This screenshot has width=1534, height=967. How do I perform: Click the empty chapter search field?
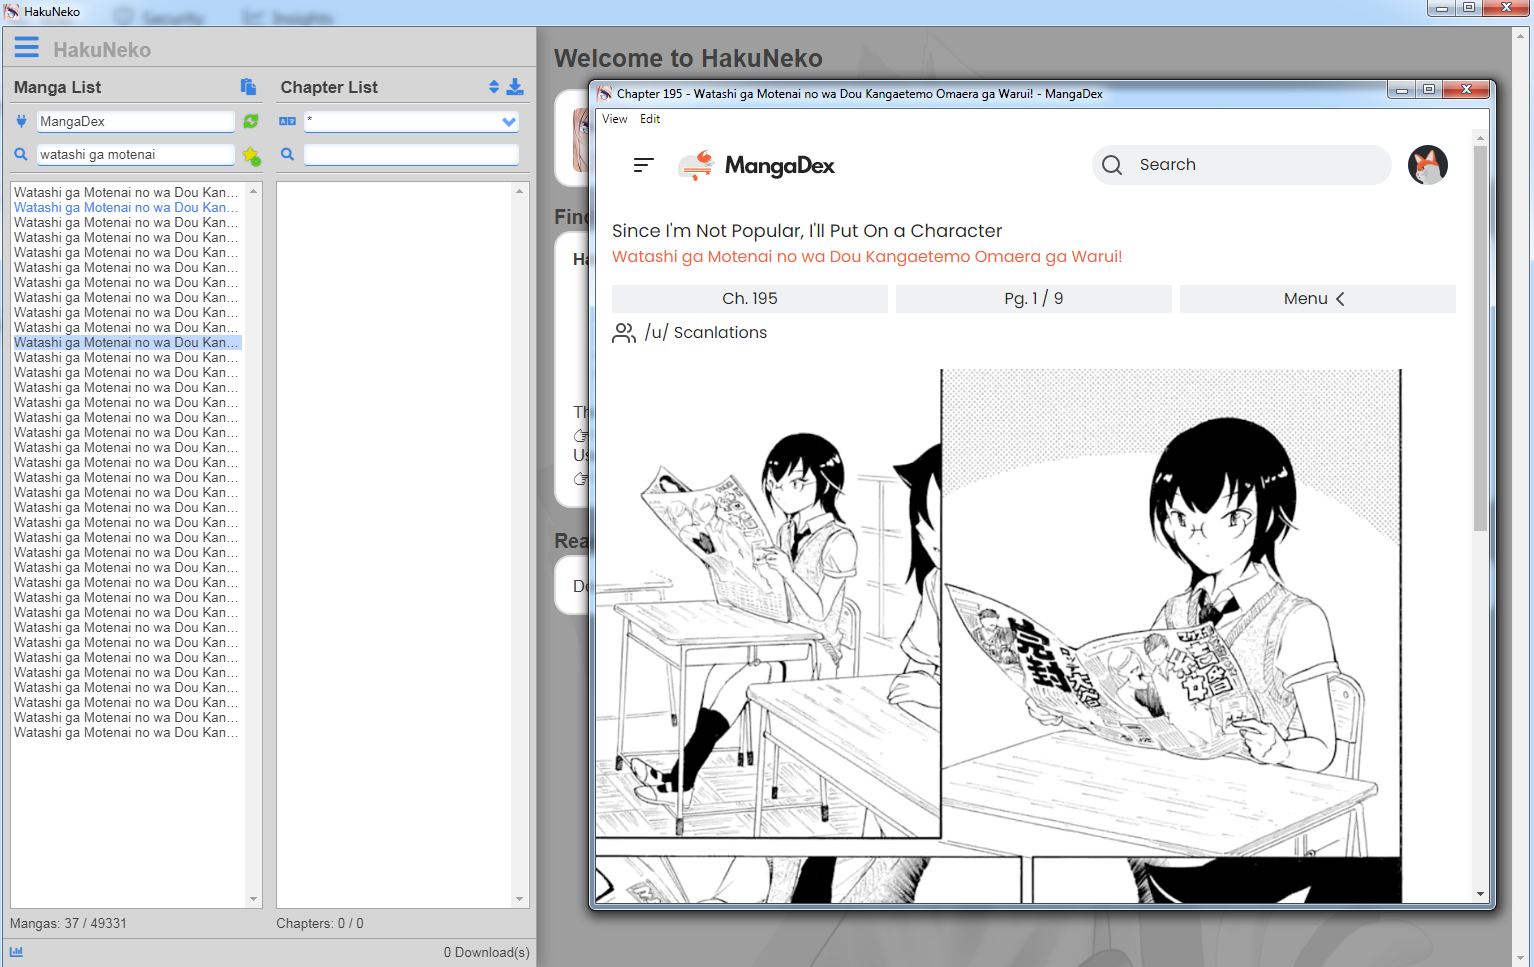tap(411, 154)
